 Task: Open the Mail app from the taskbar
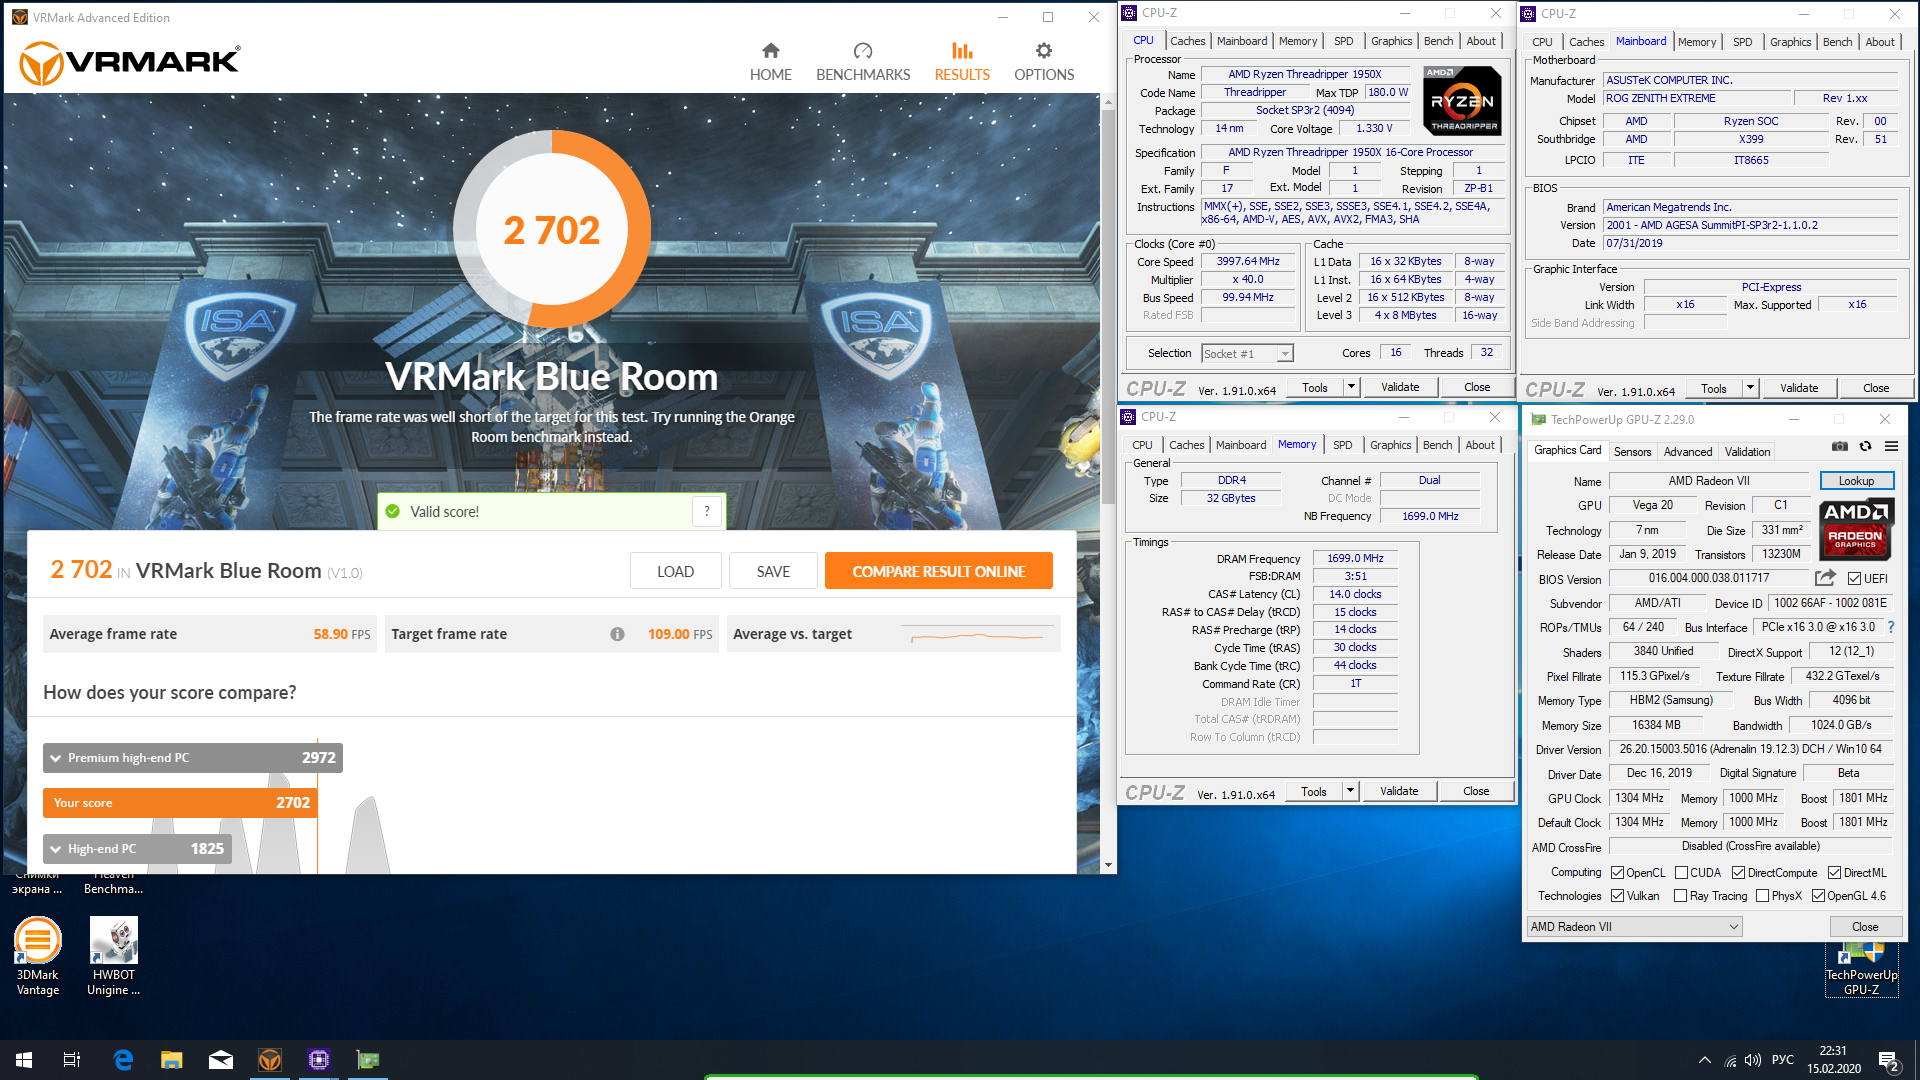pyautogui.click(x=221, y=1060)
